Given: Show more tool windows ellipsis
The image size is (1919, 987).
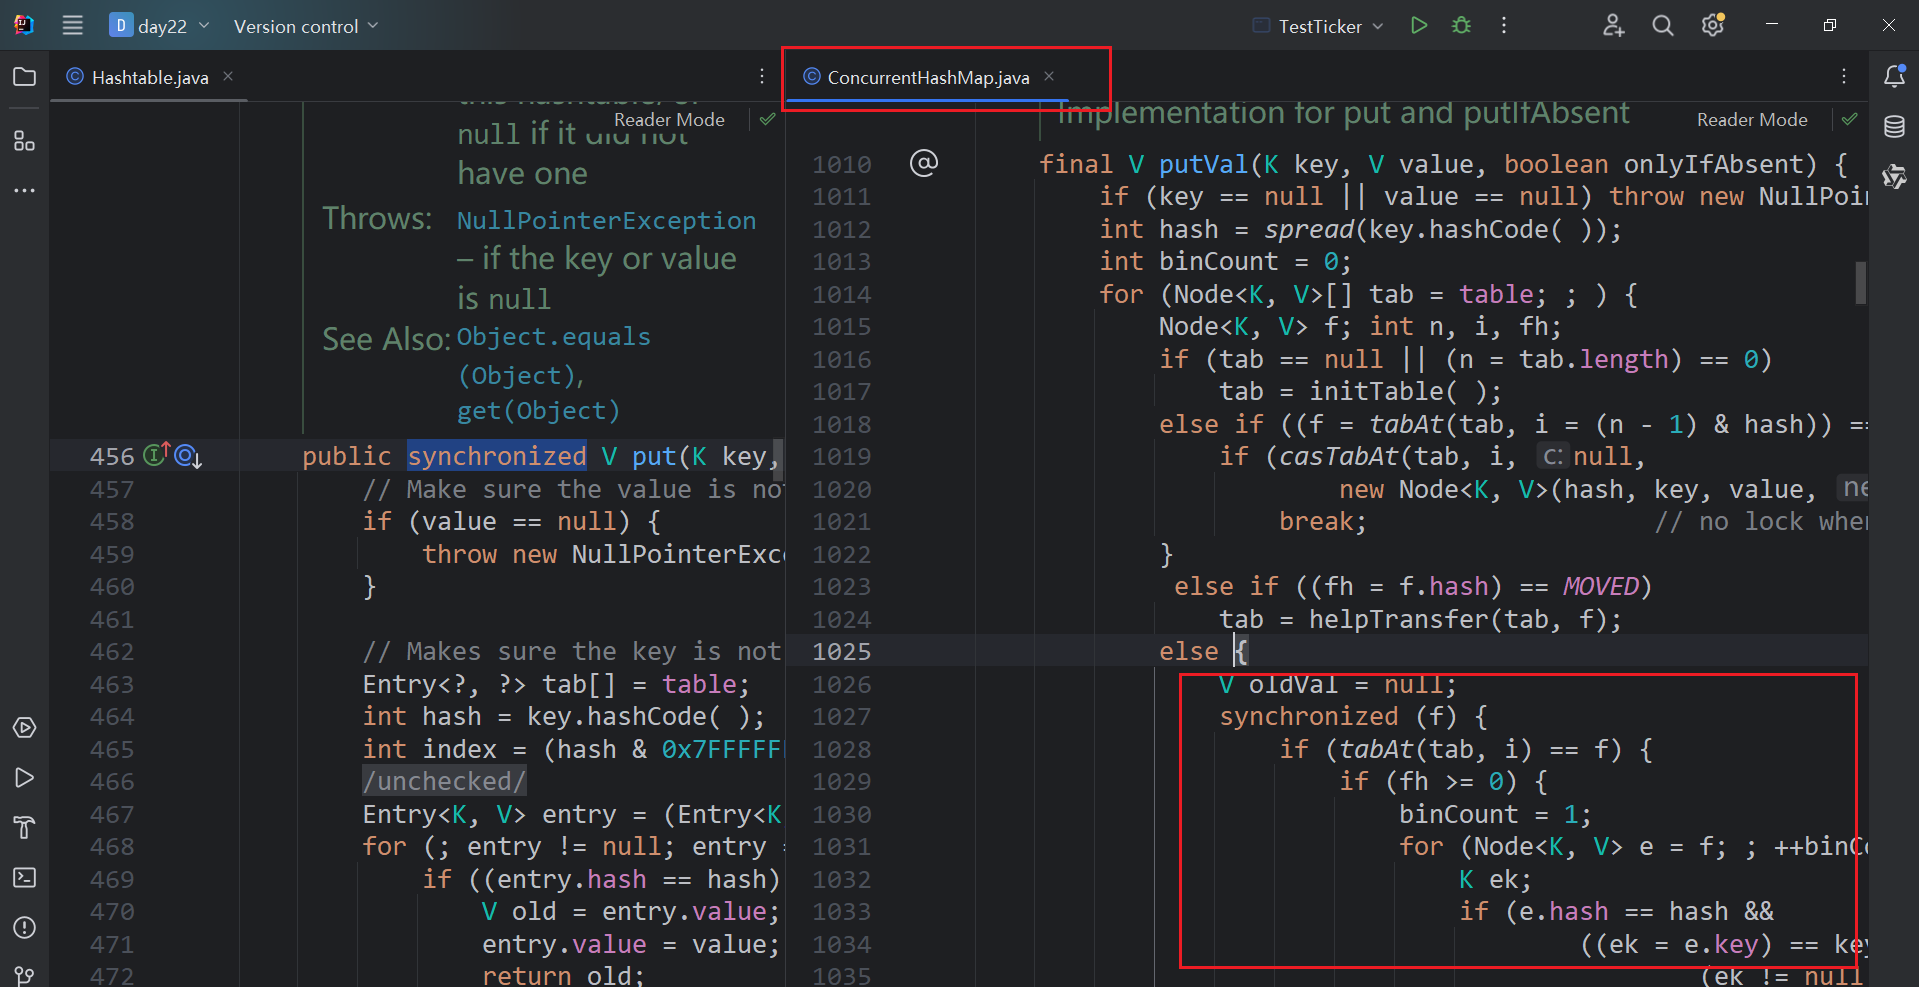Looking at the screenshot, I should point(24,190).
